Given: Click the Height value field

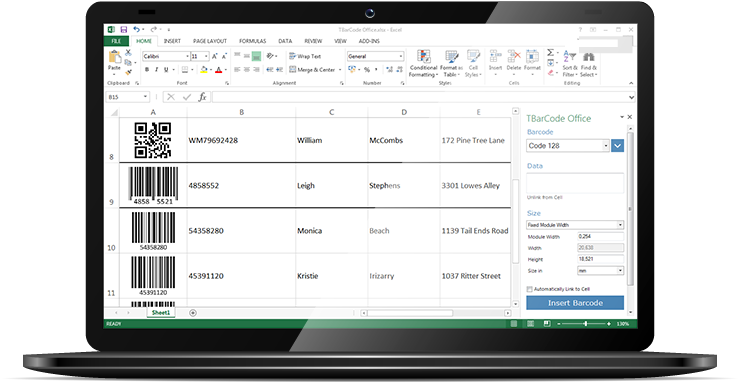Looking at the screenshot, I should [600, 259].
